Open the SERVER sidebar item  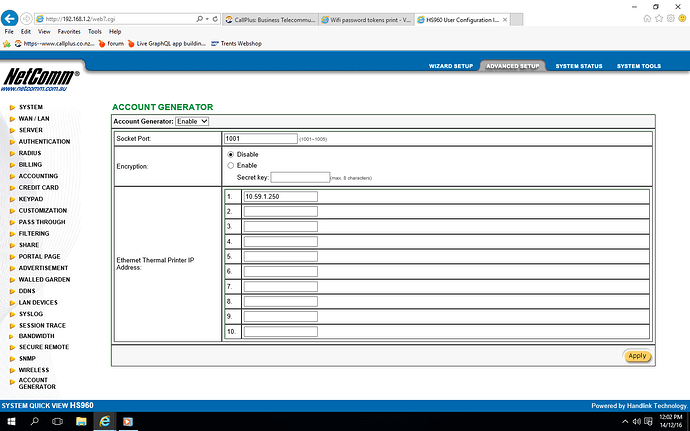pyautogui.click(x=31, y=130)
